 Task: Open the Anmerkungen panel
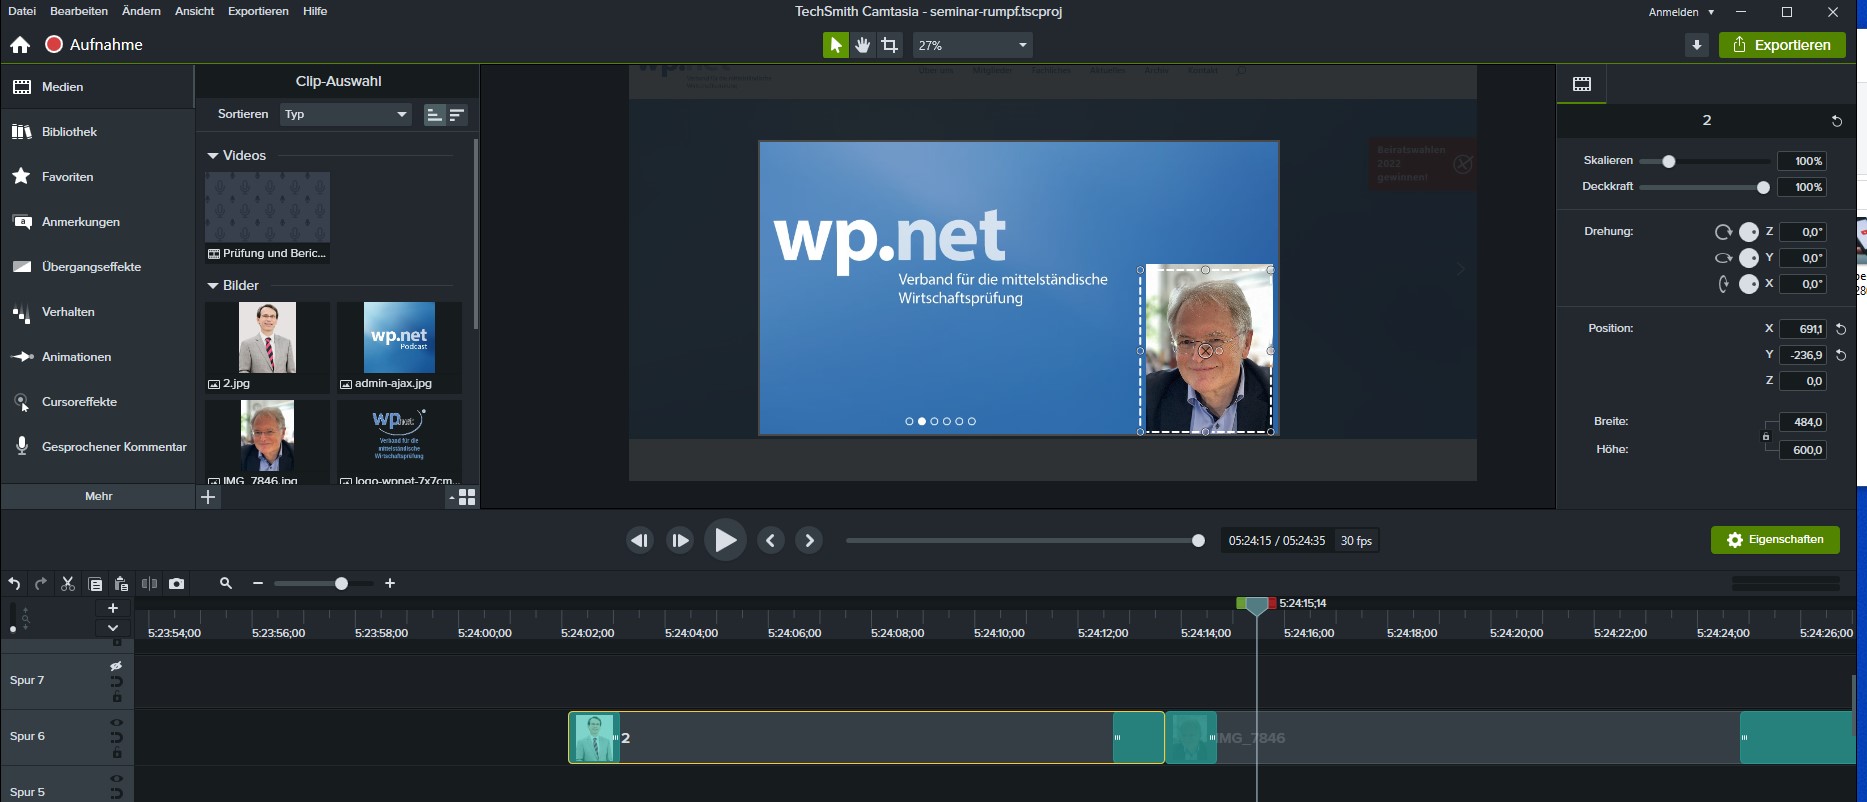[97, 222]
